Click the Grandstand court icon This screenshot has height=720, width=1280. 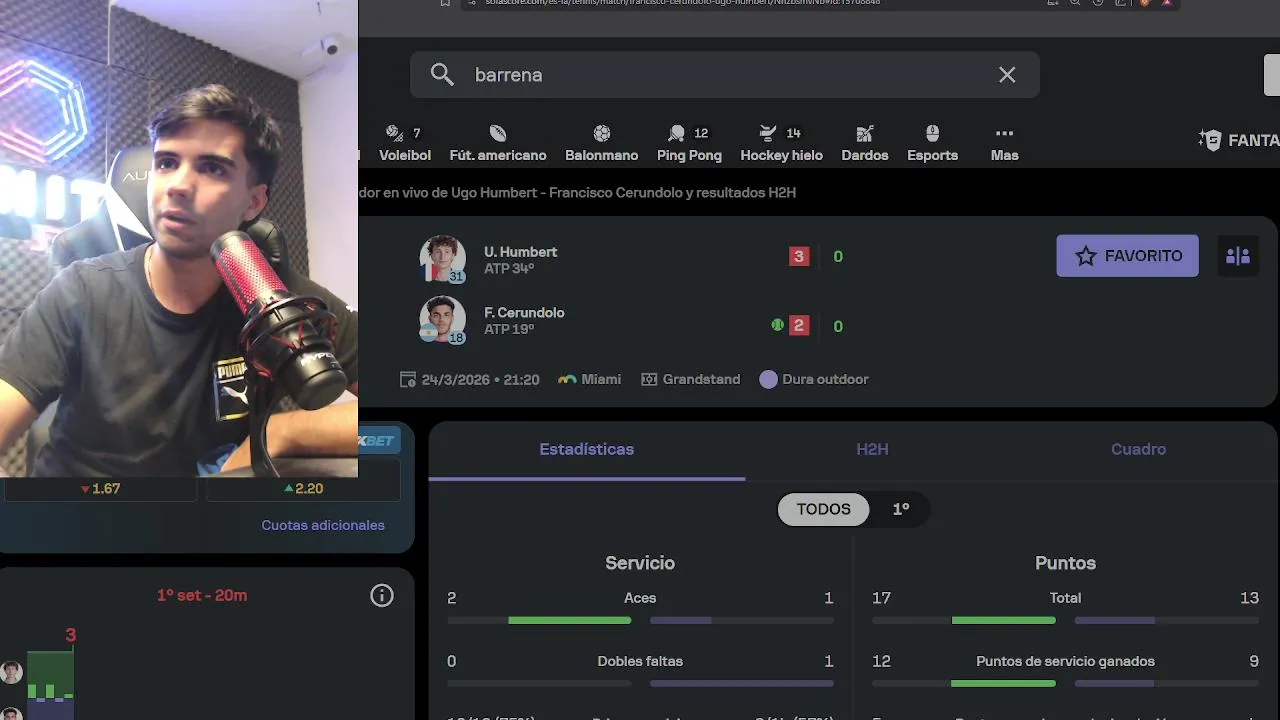[649, 379]
